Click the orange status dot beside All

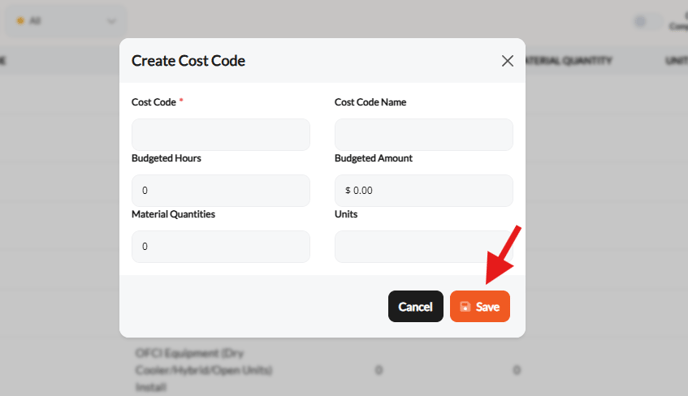point(20,21)
